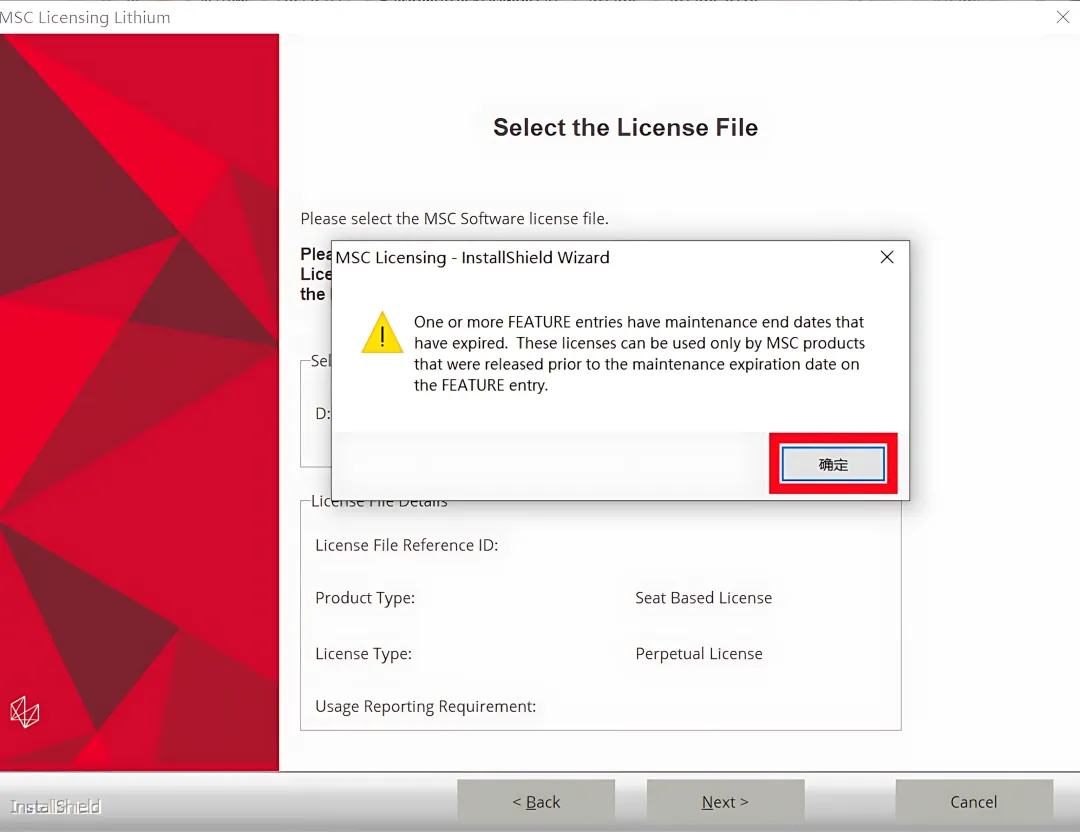Select the 'Perpetual License' value text

698,654
